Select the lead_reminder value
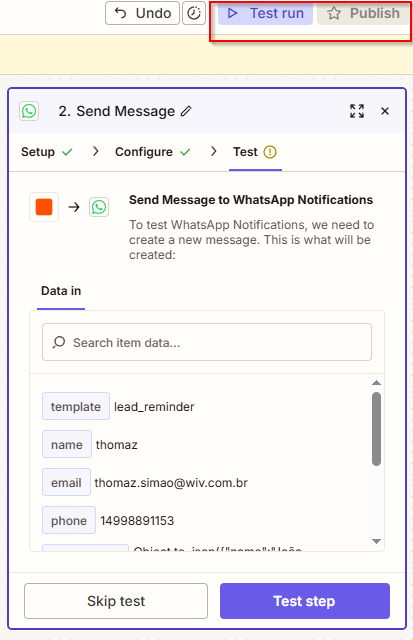Screen dimensions: 413x640 pos(154,407)
